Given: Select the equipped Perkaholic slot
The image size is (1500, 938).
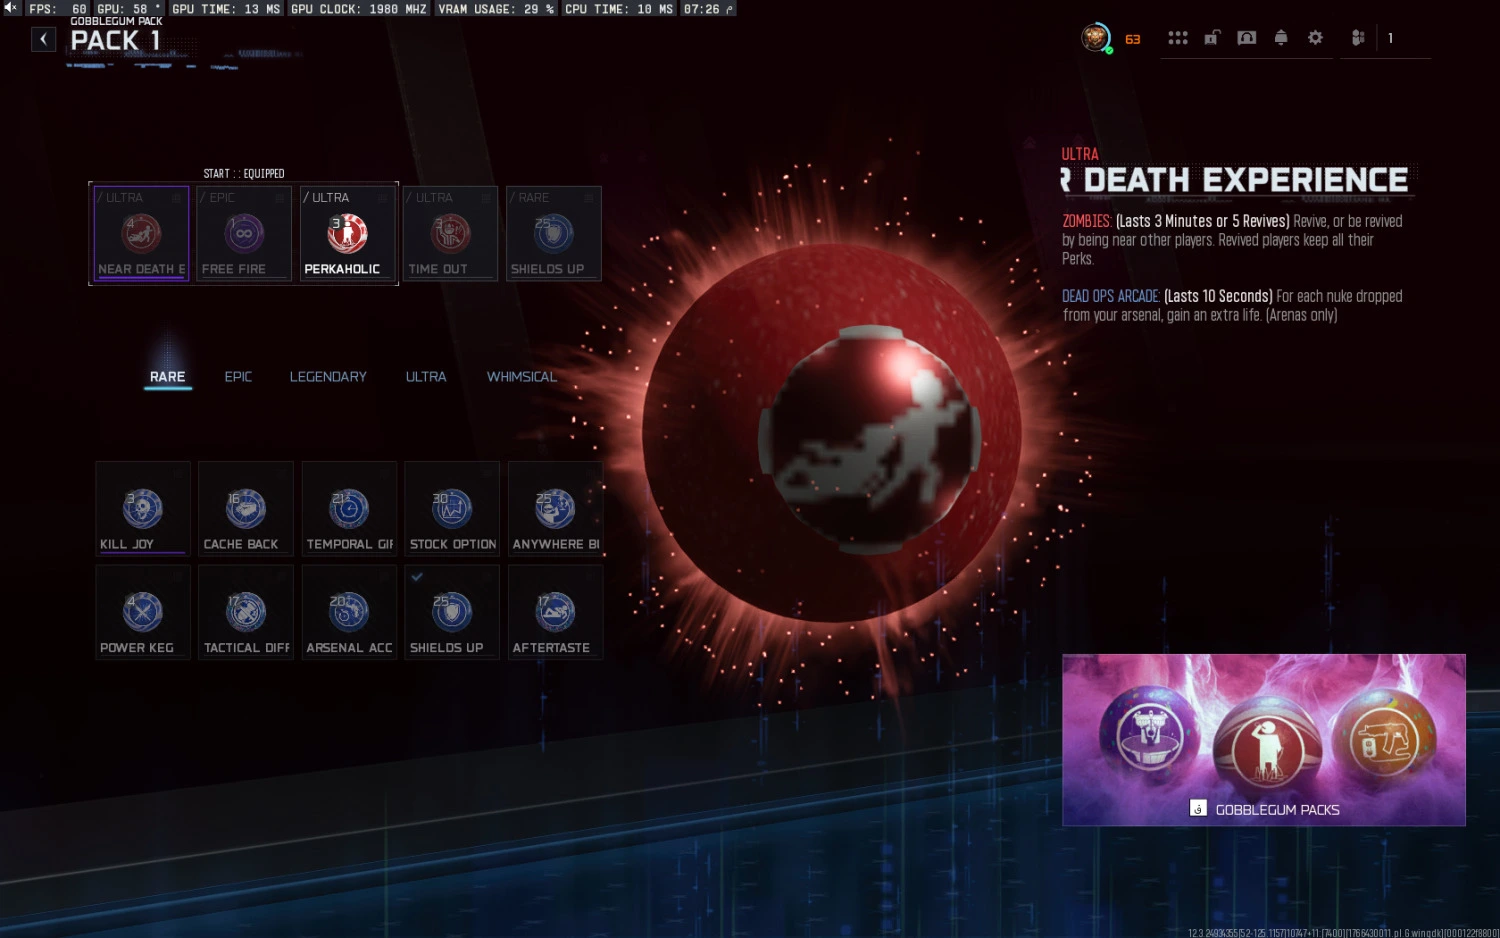Looking at the screenshot, I should [x=347, y=234].
